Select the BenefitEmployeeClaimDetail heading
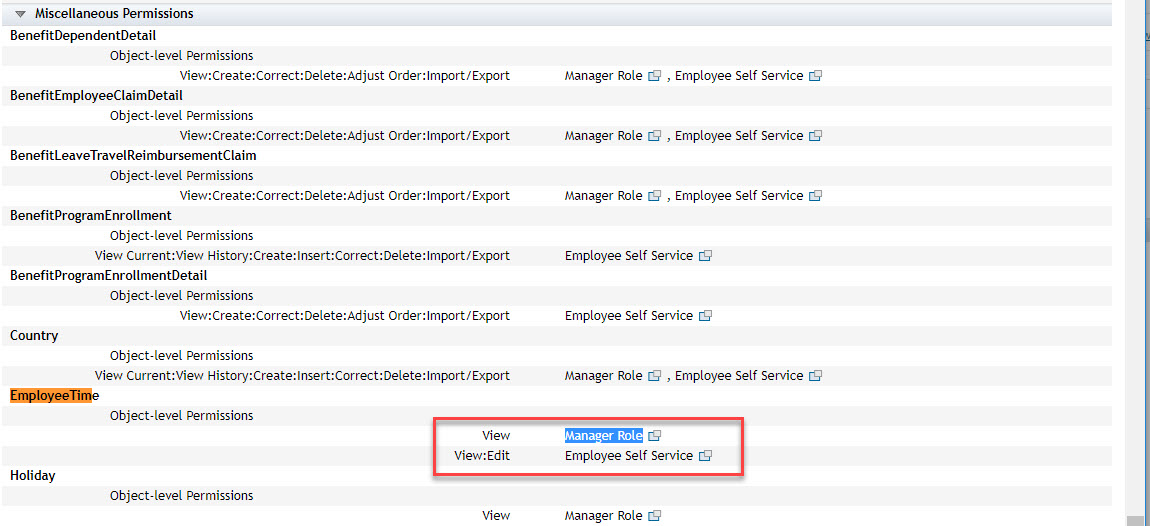The height and width of the screenshot is (526, 1150). [x=96, y=95]
